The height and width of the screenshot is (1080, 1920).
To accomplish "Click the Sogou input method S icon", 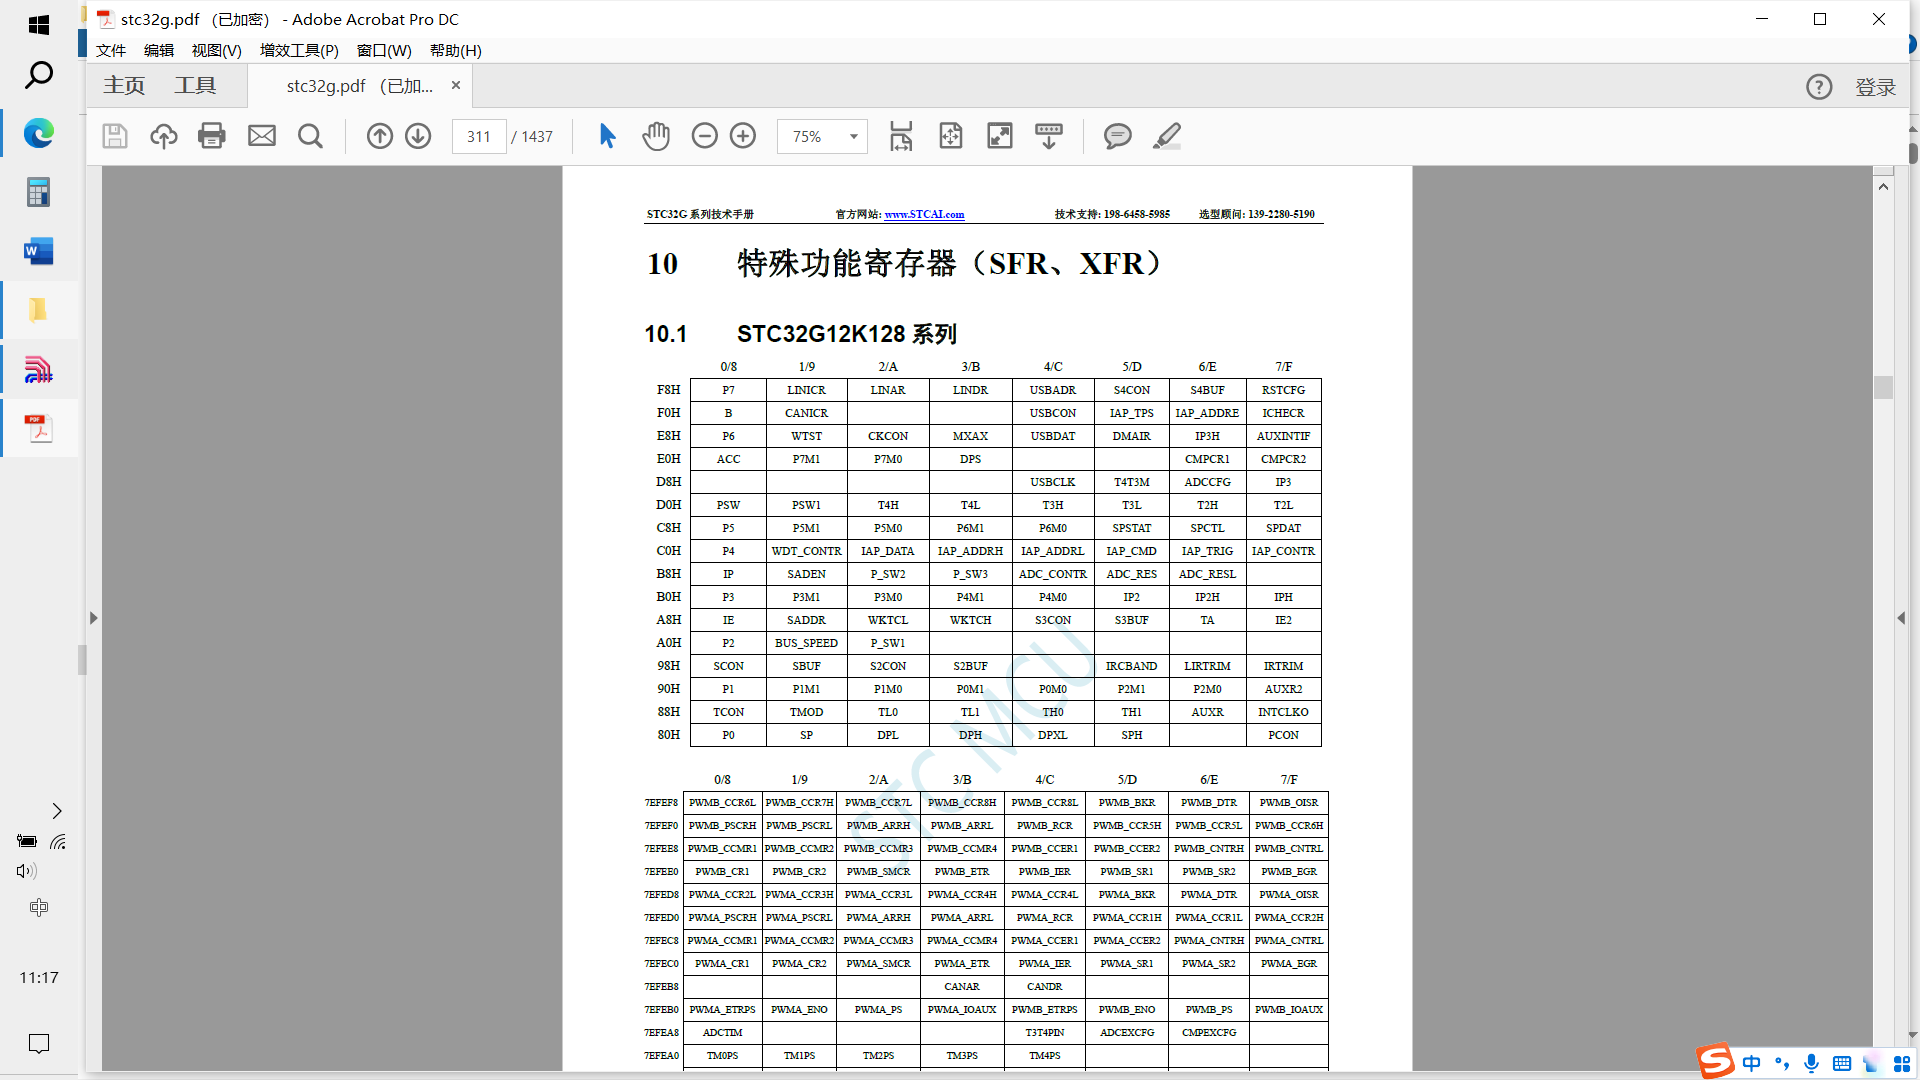I will point(1715,1061).
